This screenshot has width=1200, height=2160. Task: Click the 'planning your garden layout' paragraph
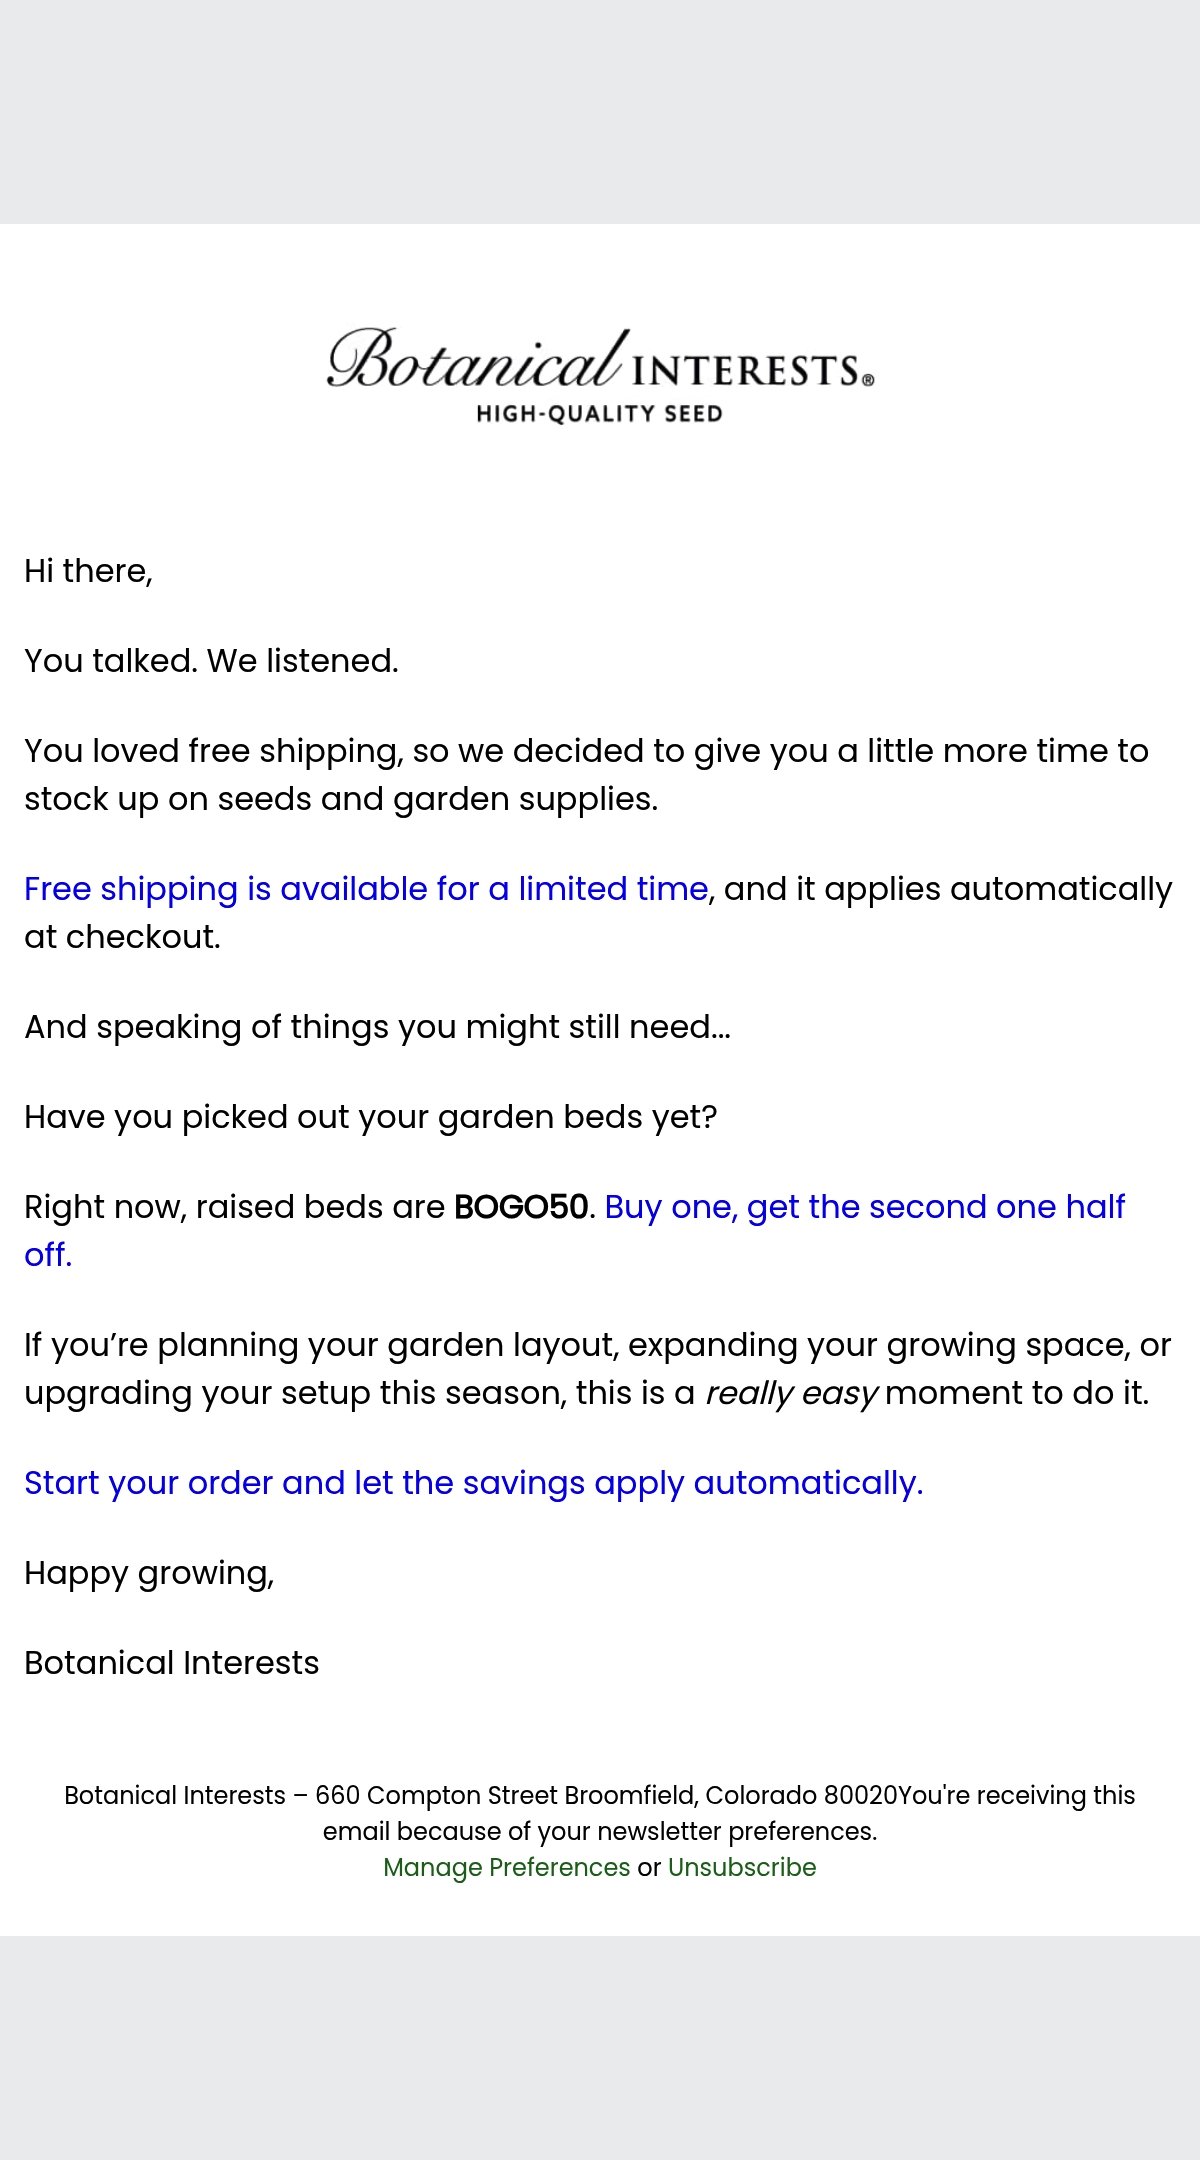(597, 1369)
